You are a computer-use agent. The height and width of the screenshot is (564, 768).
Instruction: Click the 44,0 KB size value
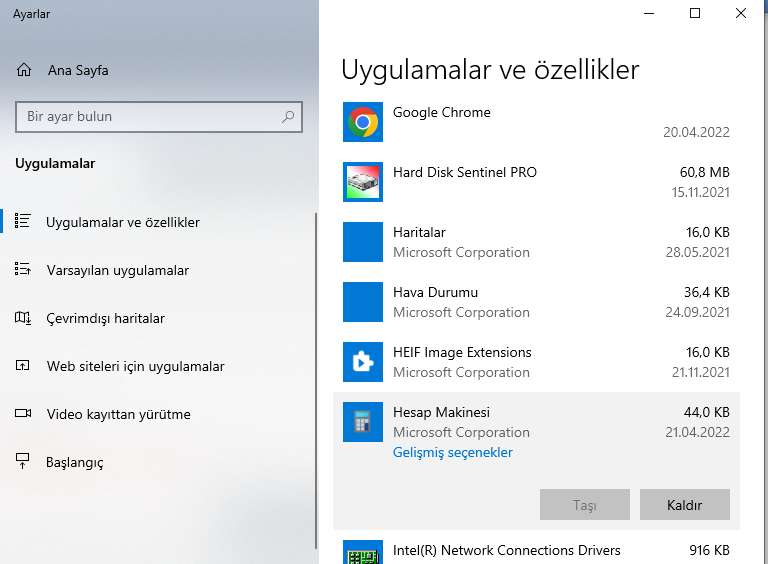pos(706,412)
